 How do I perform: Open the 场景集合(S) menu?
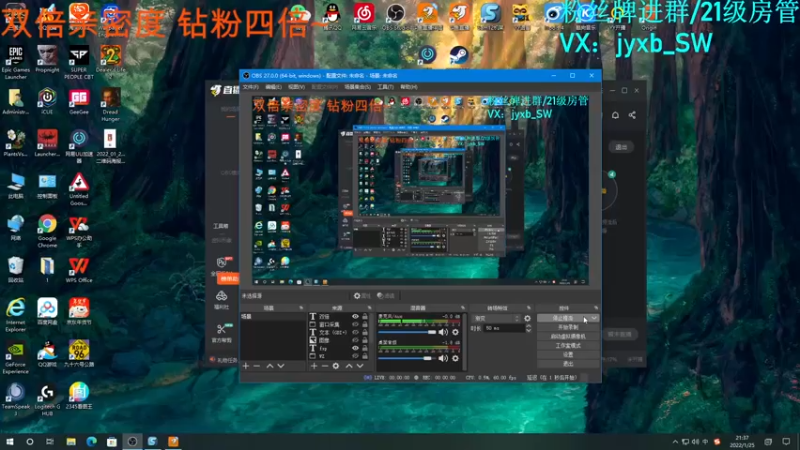click(358, 87)
